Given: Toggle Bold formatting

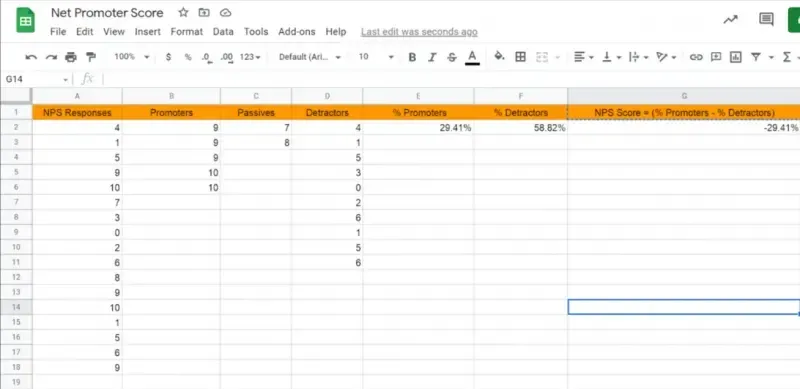Looking at the screenshot, I should [x=412, y=57].
